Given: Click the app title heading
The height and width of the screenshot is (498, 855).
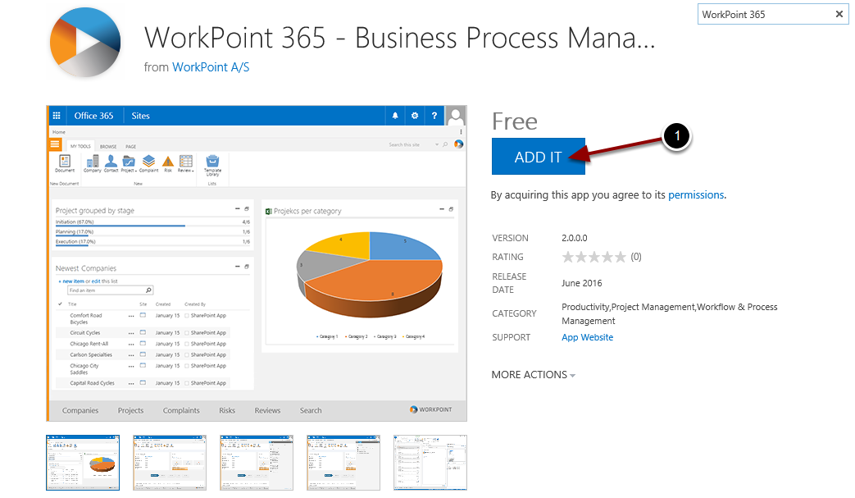Looking at the screenshot, I should tap(399, 38).
